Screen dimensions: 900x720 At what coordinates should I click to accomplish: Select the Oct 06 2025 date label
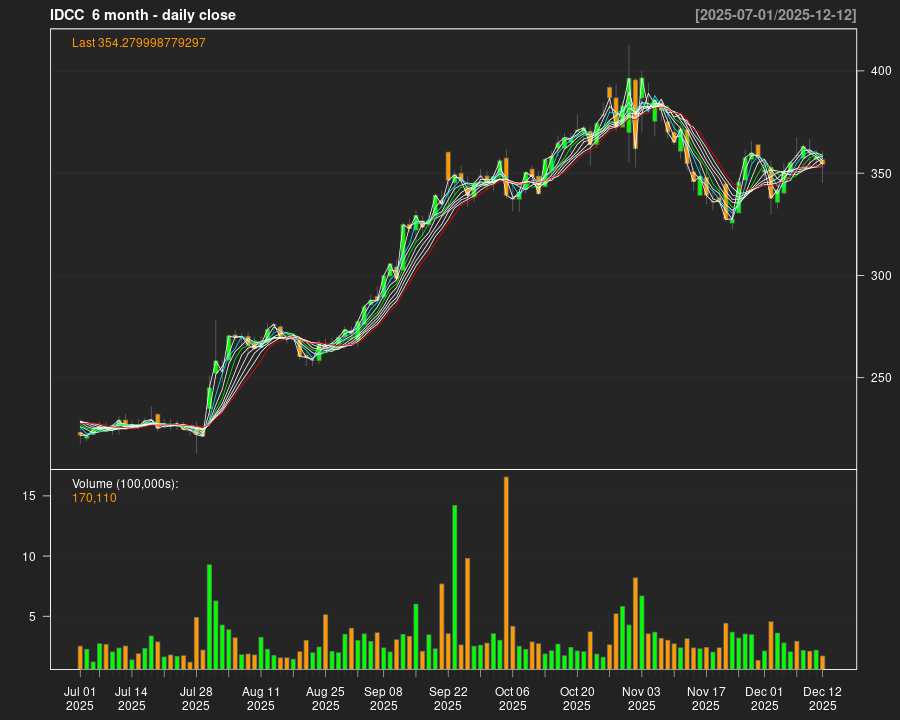512,698
